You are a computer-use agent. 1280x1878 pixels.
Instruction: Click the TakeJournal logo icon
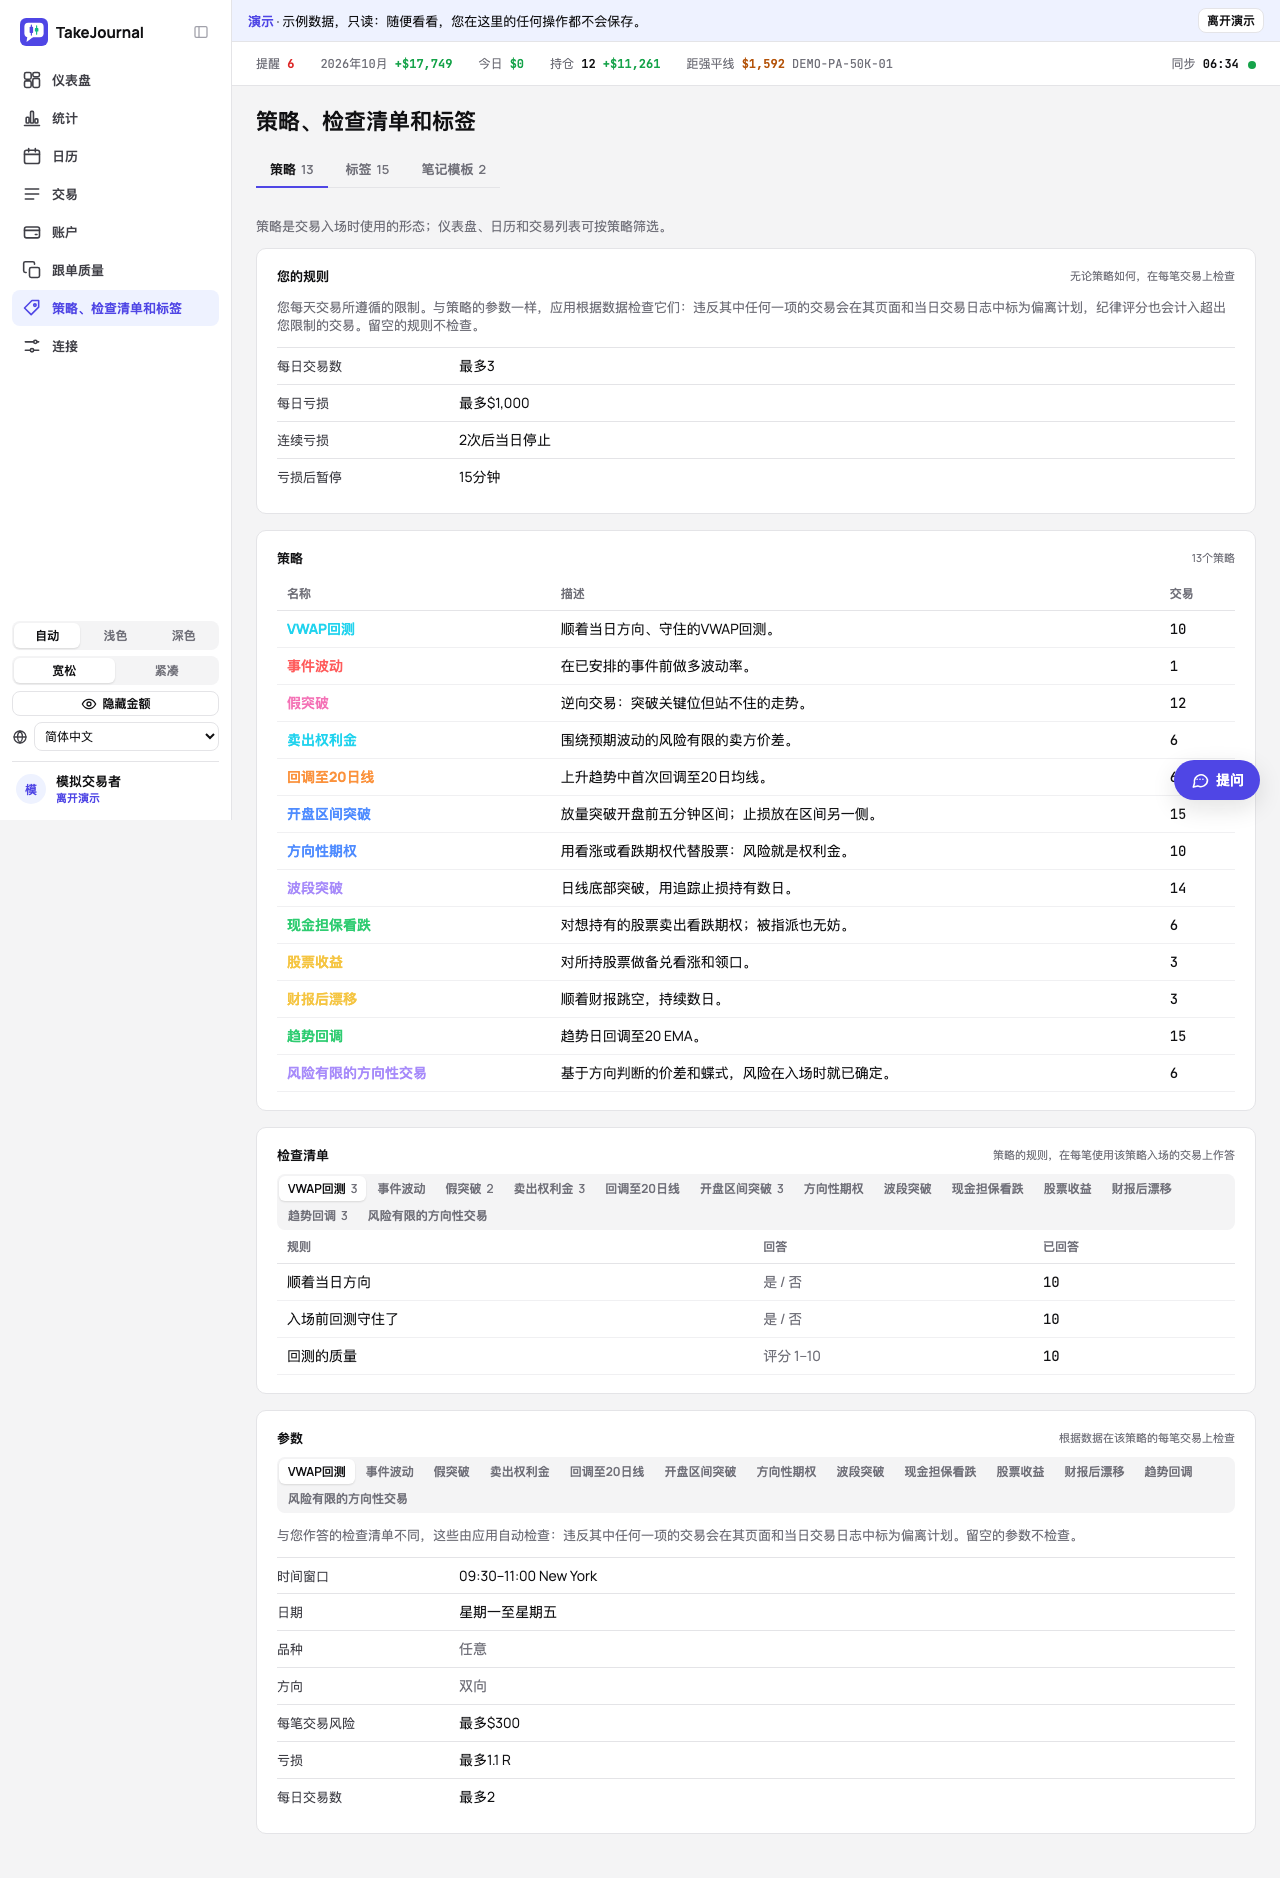[34, 32]
